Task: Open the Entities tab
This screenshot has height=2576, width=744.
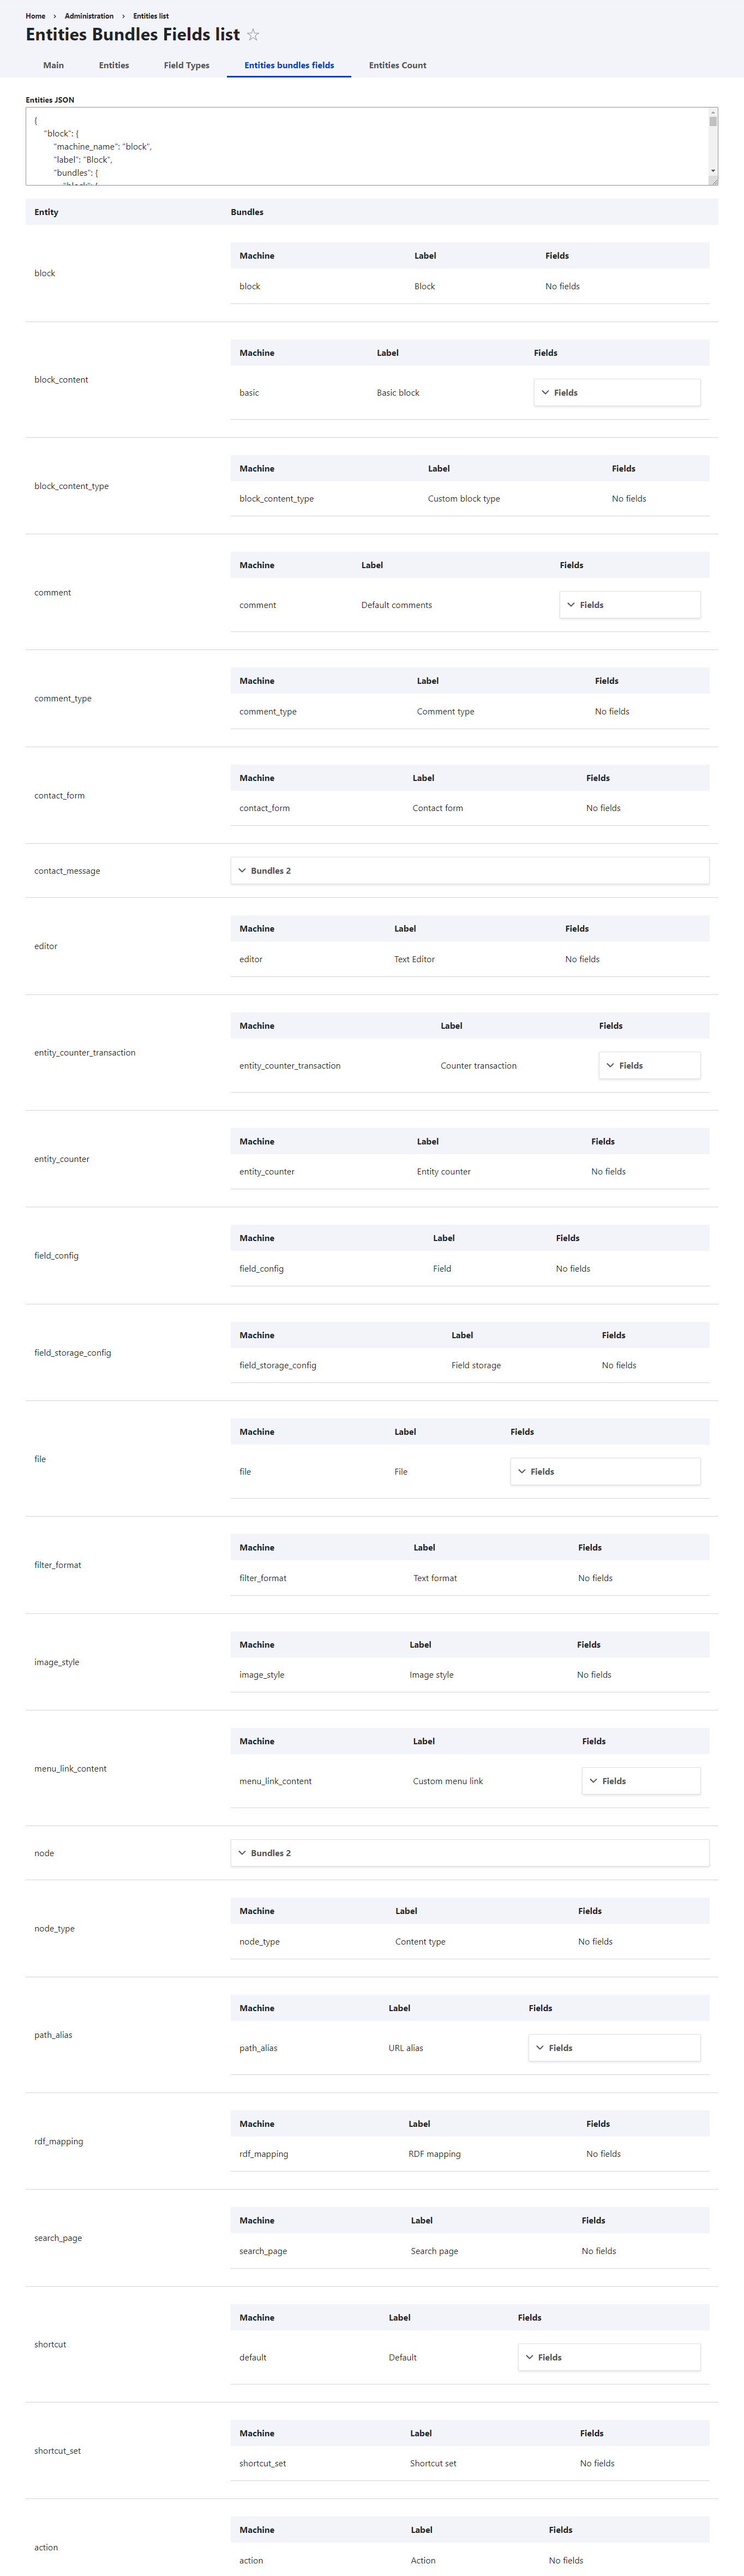Action: [114, 65]
